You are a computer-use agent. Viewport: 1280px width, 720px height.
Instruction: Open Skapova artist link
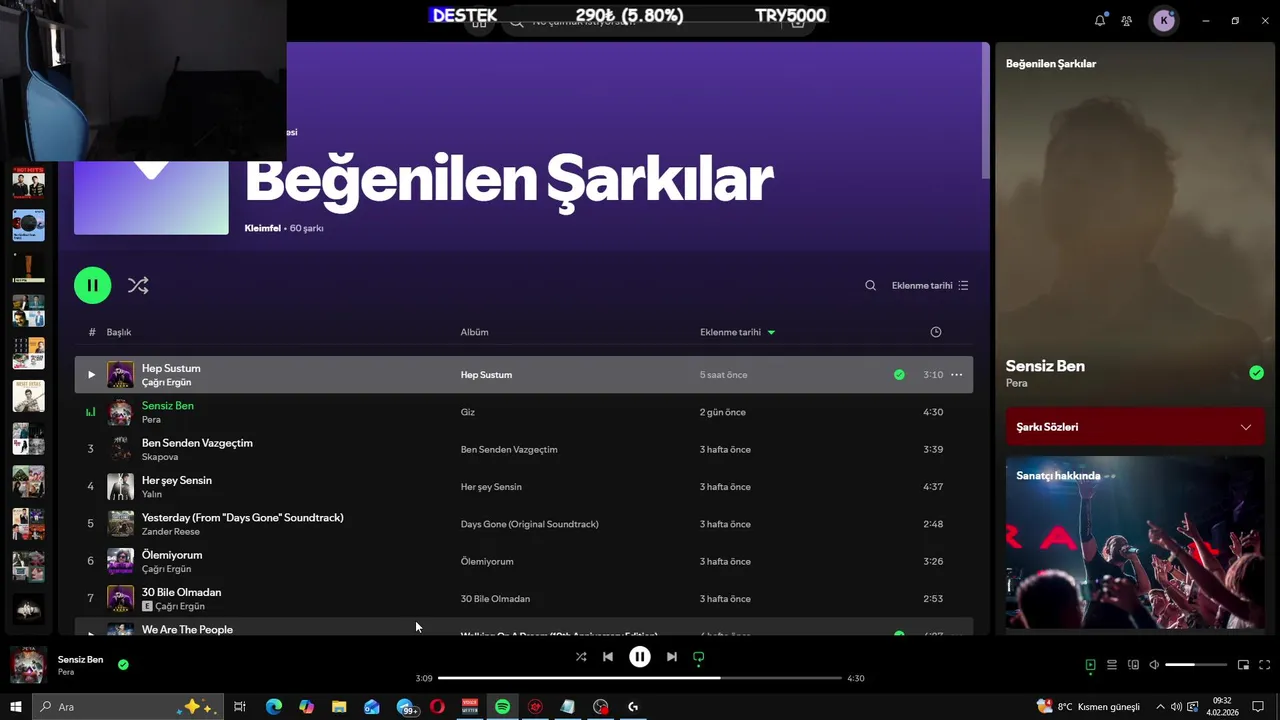click(x=160, y=457)
